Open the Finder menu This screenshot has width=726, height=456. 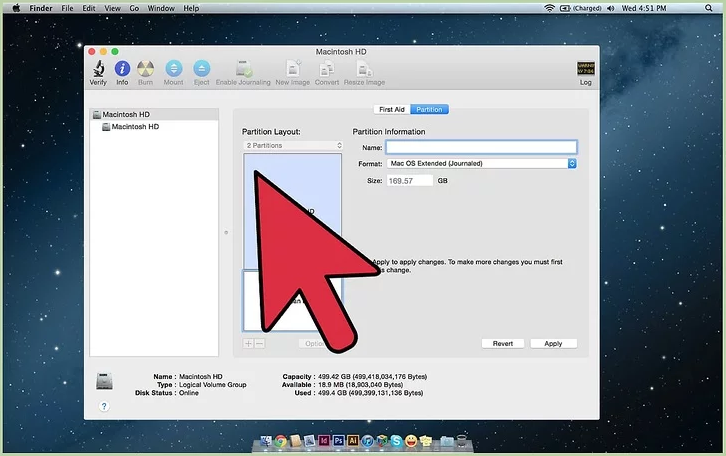click(41, 8)
